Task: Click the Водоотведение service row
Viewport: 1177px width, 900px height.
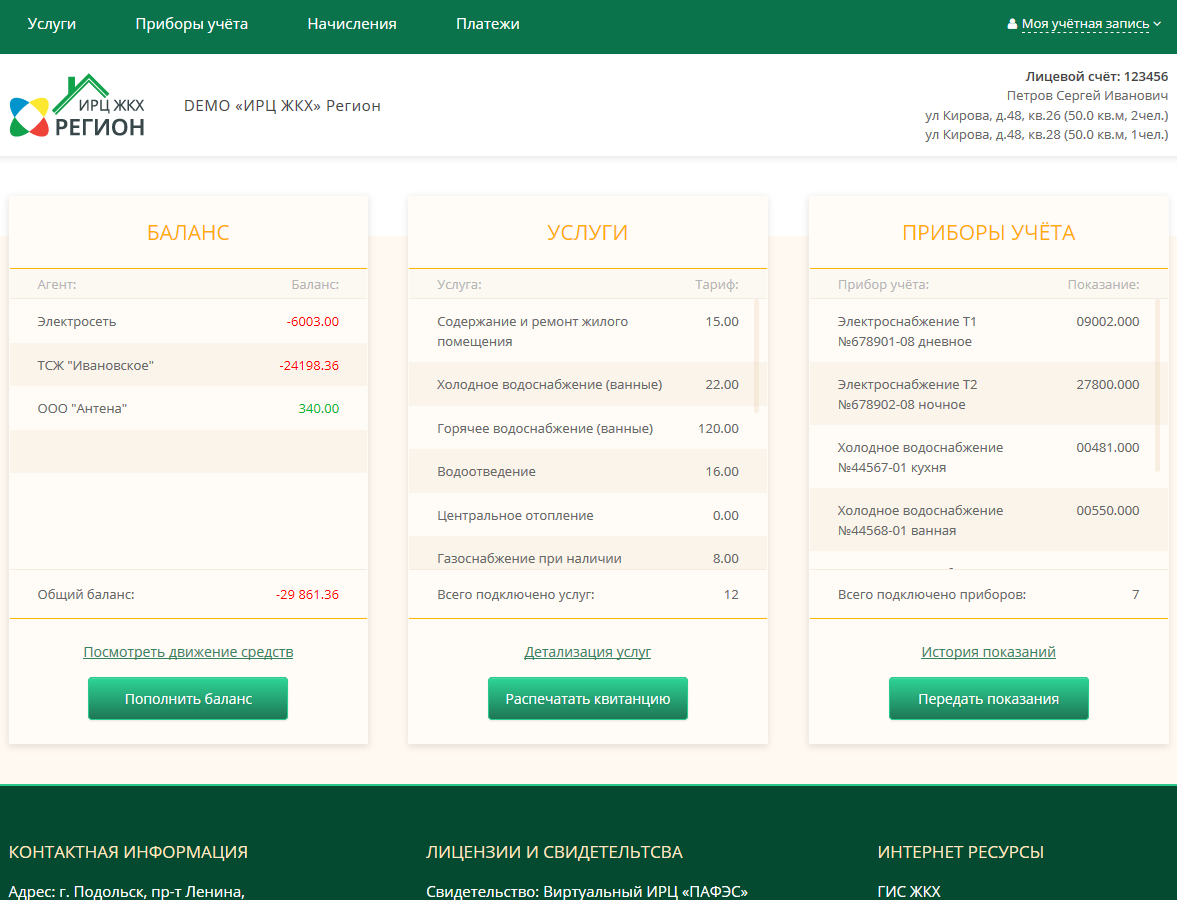Action: [x=587, y=472]
